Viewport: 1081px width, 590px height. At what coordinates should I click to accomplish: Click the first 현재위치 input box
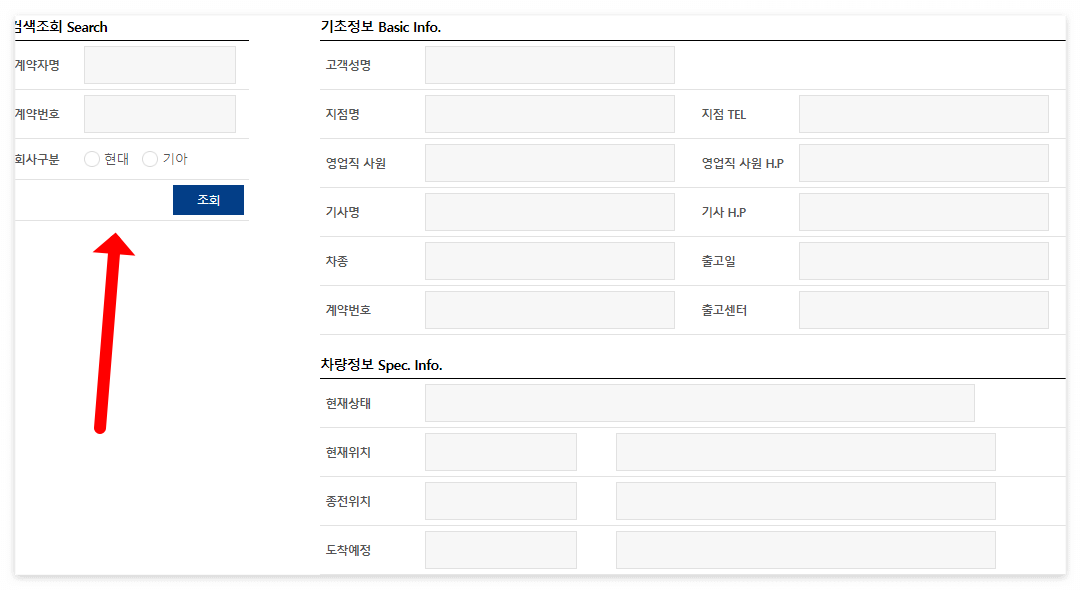(501, 451)
